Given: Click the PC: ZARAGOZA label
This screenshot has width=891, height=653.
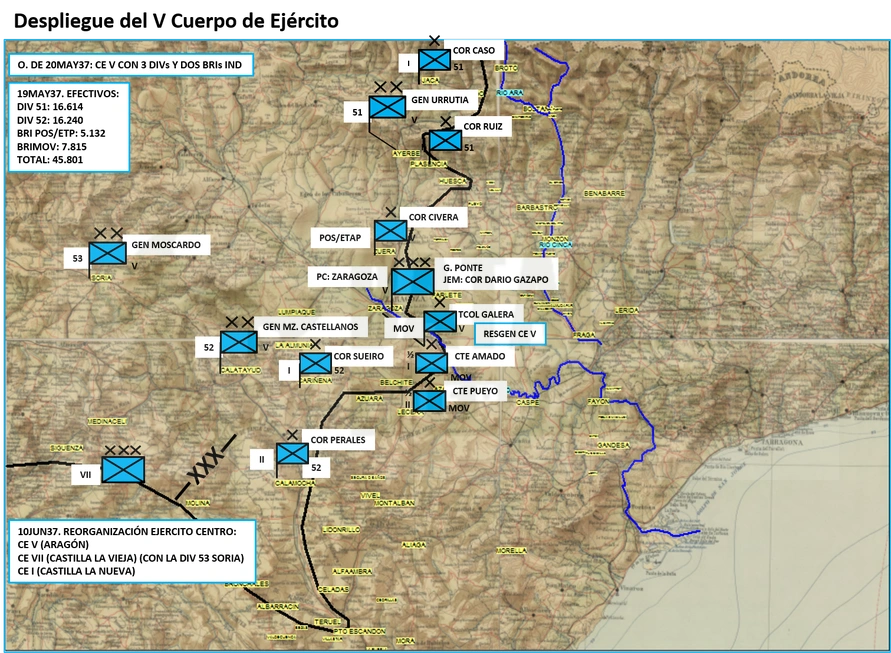Looking at the screenshot, I should click(x=347, y=277).
